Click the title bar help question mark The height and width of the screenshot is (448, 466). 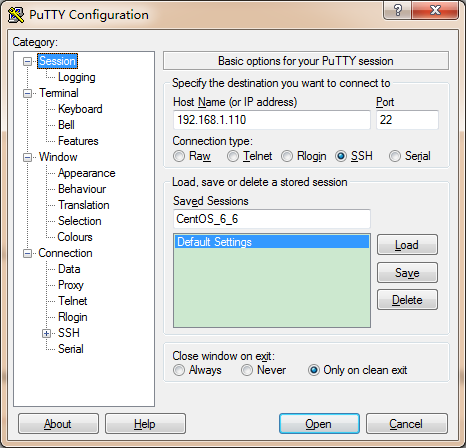click(398, 10)
